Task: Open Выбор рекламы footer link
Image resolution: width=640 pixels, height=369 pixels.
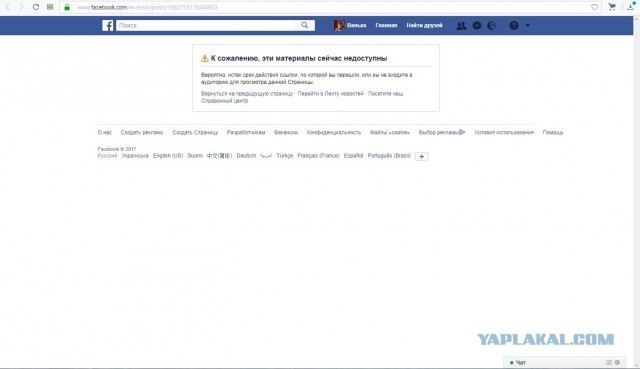Action: pos(442,132)
